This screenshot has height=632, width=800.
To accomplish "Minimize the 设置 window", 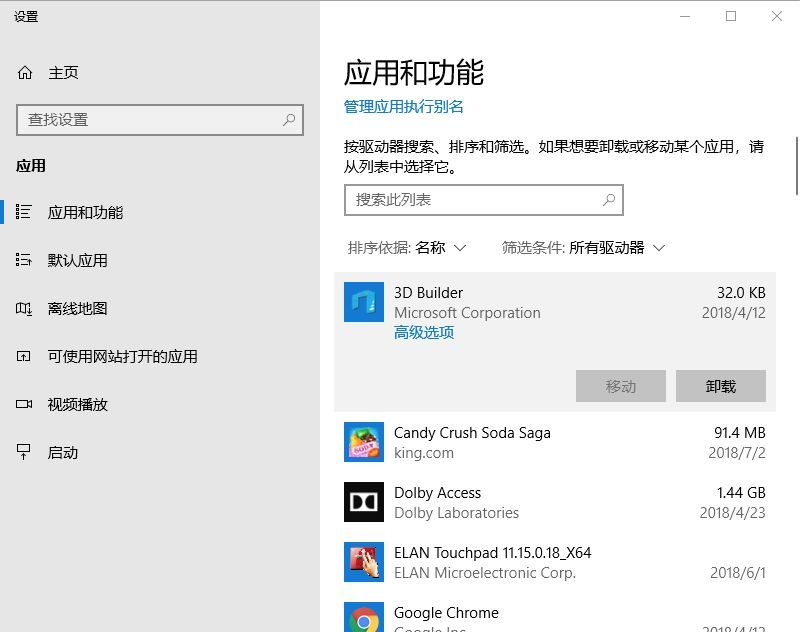I will click(685, 16).
